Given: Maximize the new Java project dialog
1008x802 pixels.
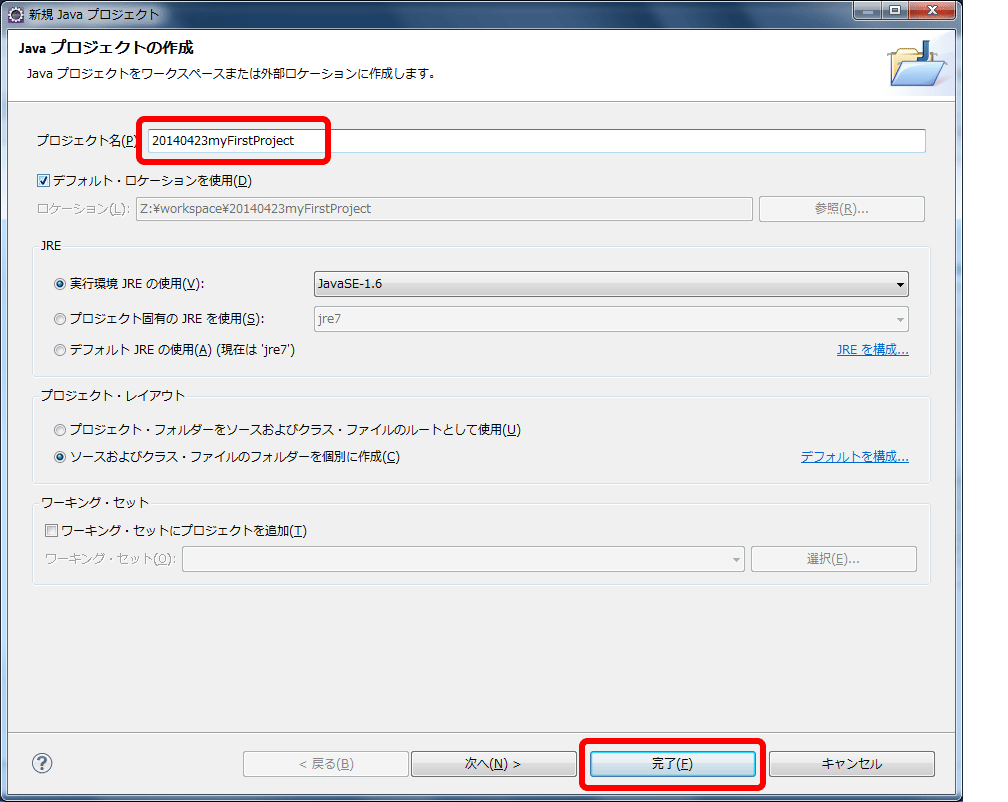Looking at the screenshot, I should (895, 10).
